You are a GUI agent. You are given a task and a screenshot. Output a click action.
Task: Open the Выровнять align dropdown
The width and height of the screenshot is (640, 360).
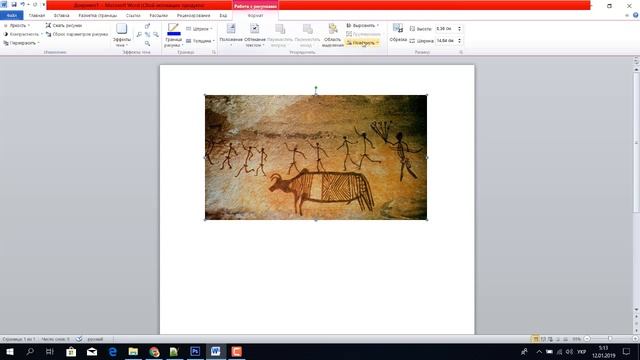click(362, 25)
